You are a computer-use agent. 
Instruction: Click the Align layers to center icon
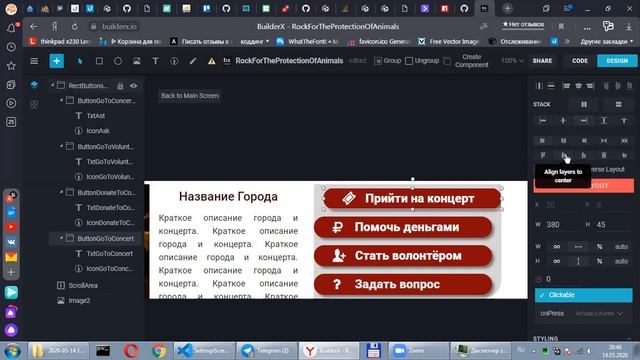[x=564, y=156]
